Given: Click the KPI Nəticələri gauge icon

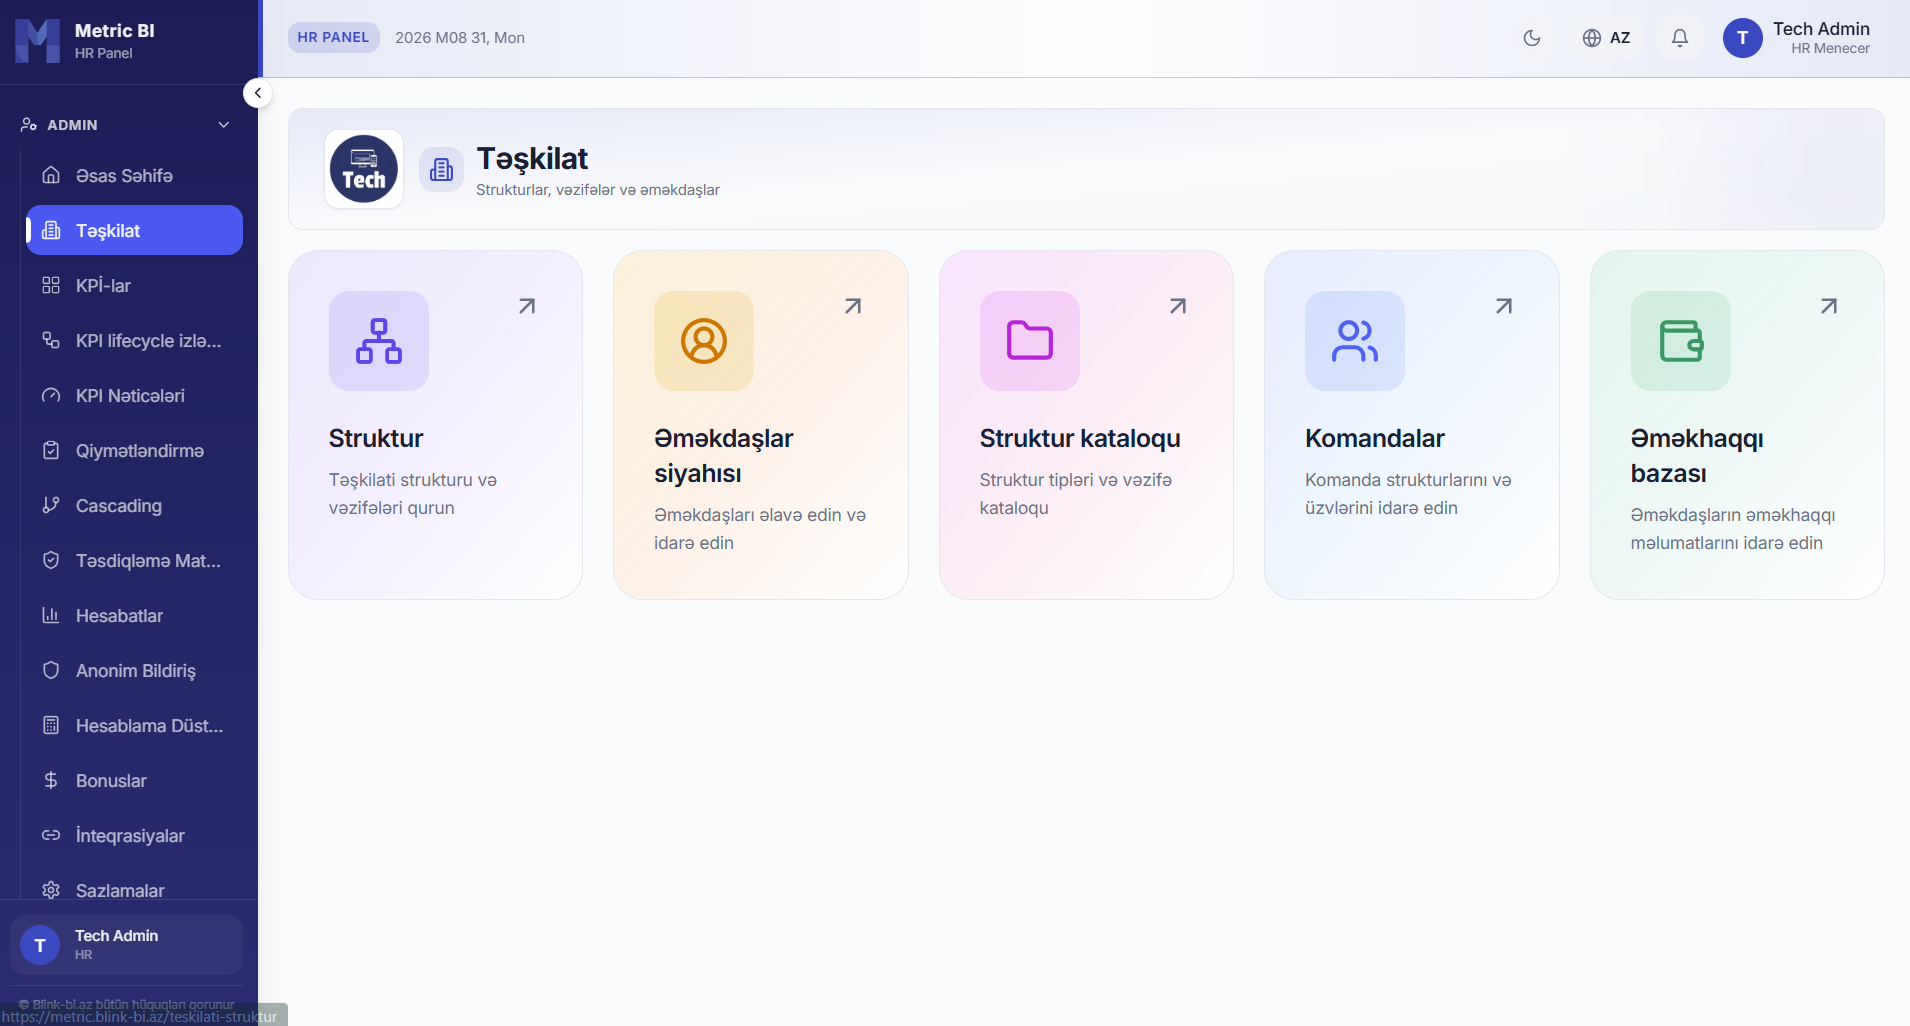Looking at the screenshot, I should pos(51,396).
